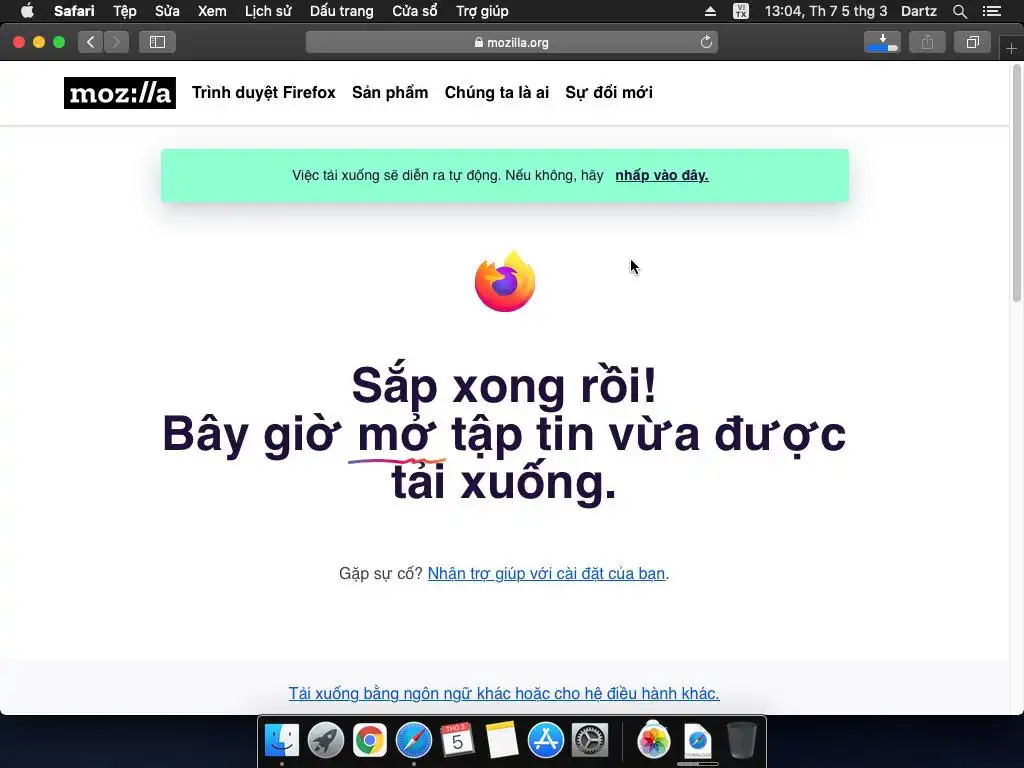Click the downloading file in the Dock
Image resolution: width=1024 pixels, height=768 pixels.
697,742
